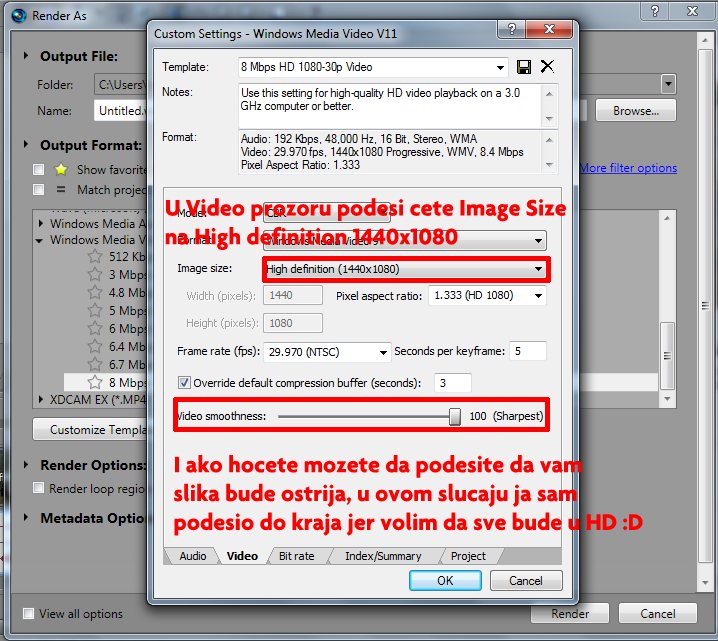The width and height of the screenshot is (718, 641).
Task: Click favorite star next to 8 Mbps template
Action: [x=95, y=382]
